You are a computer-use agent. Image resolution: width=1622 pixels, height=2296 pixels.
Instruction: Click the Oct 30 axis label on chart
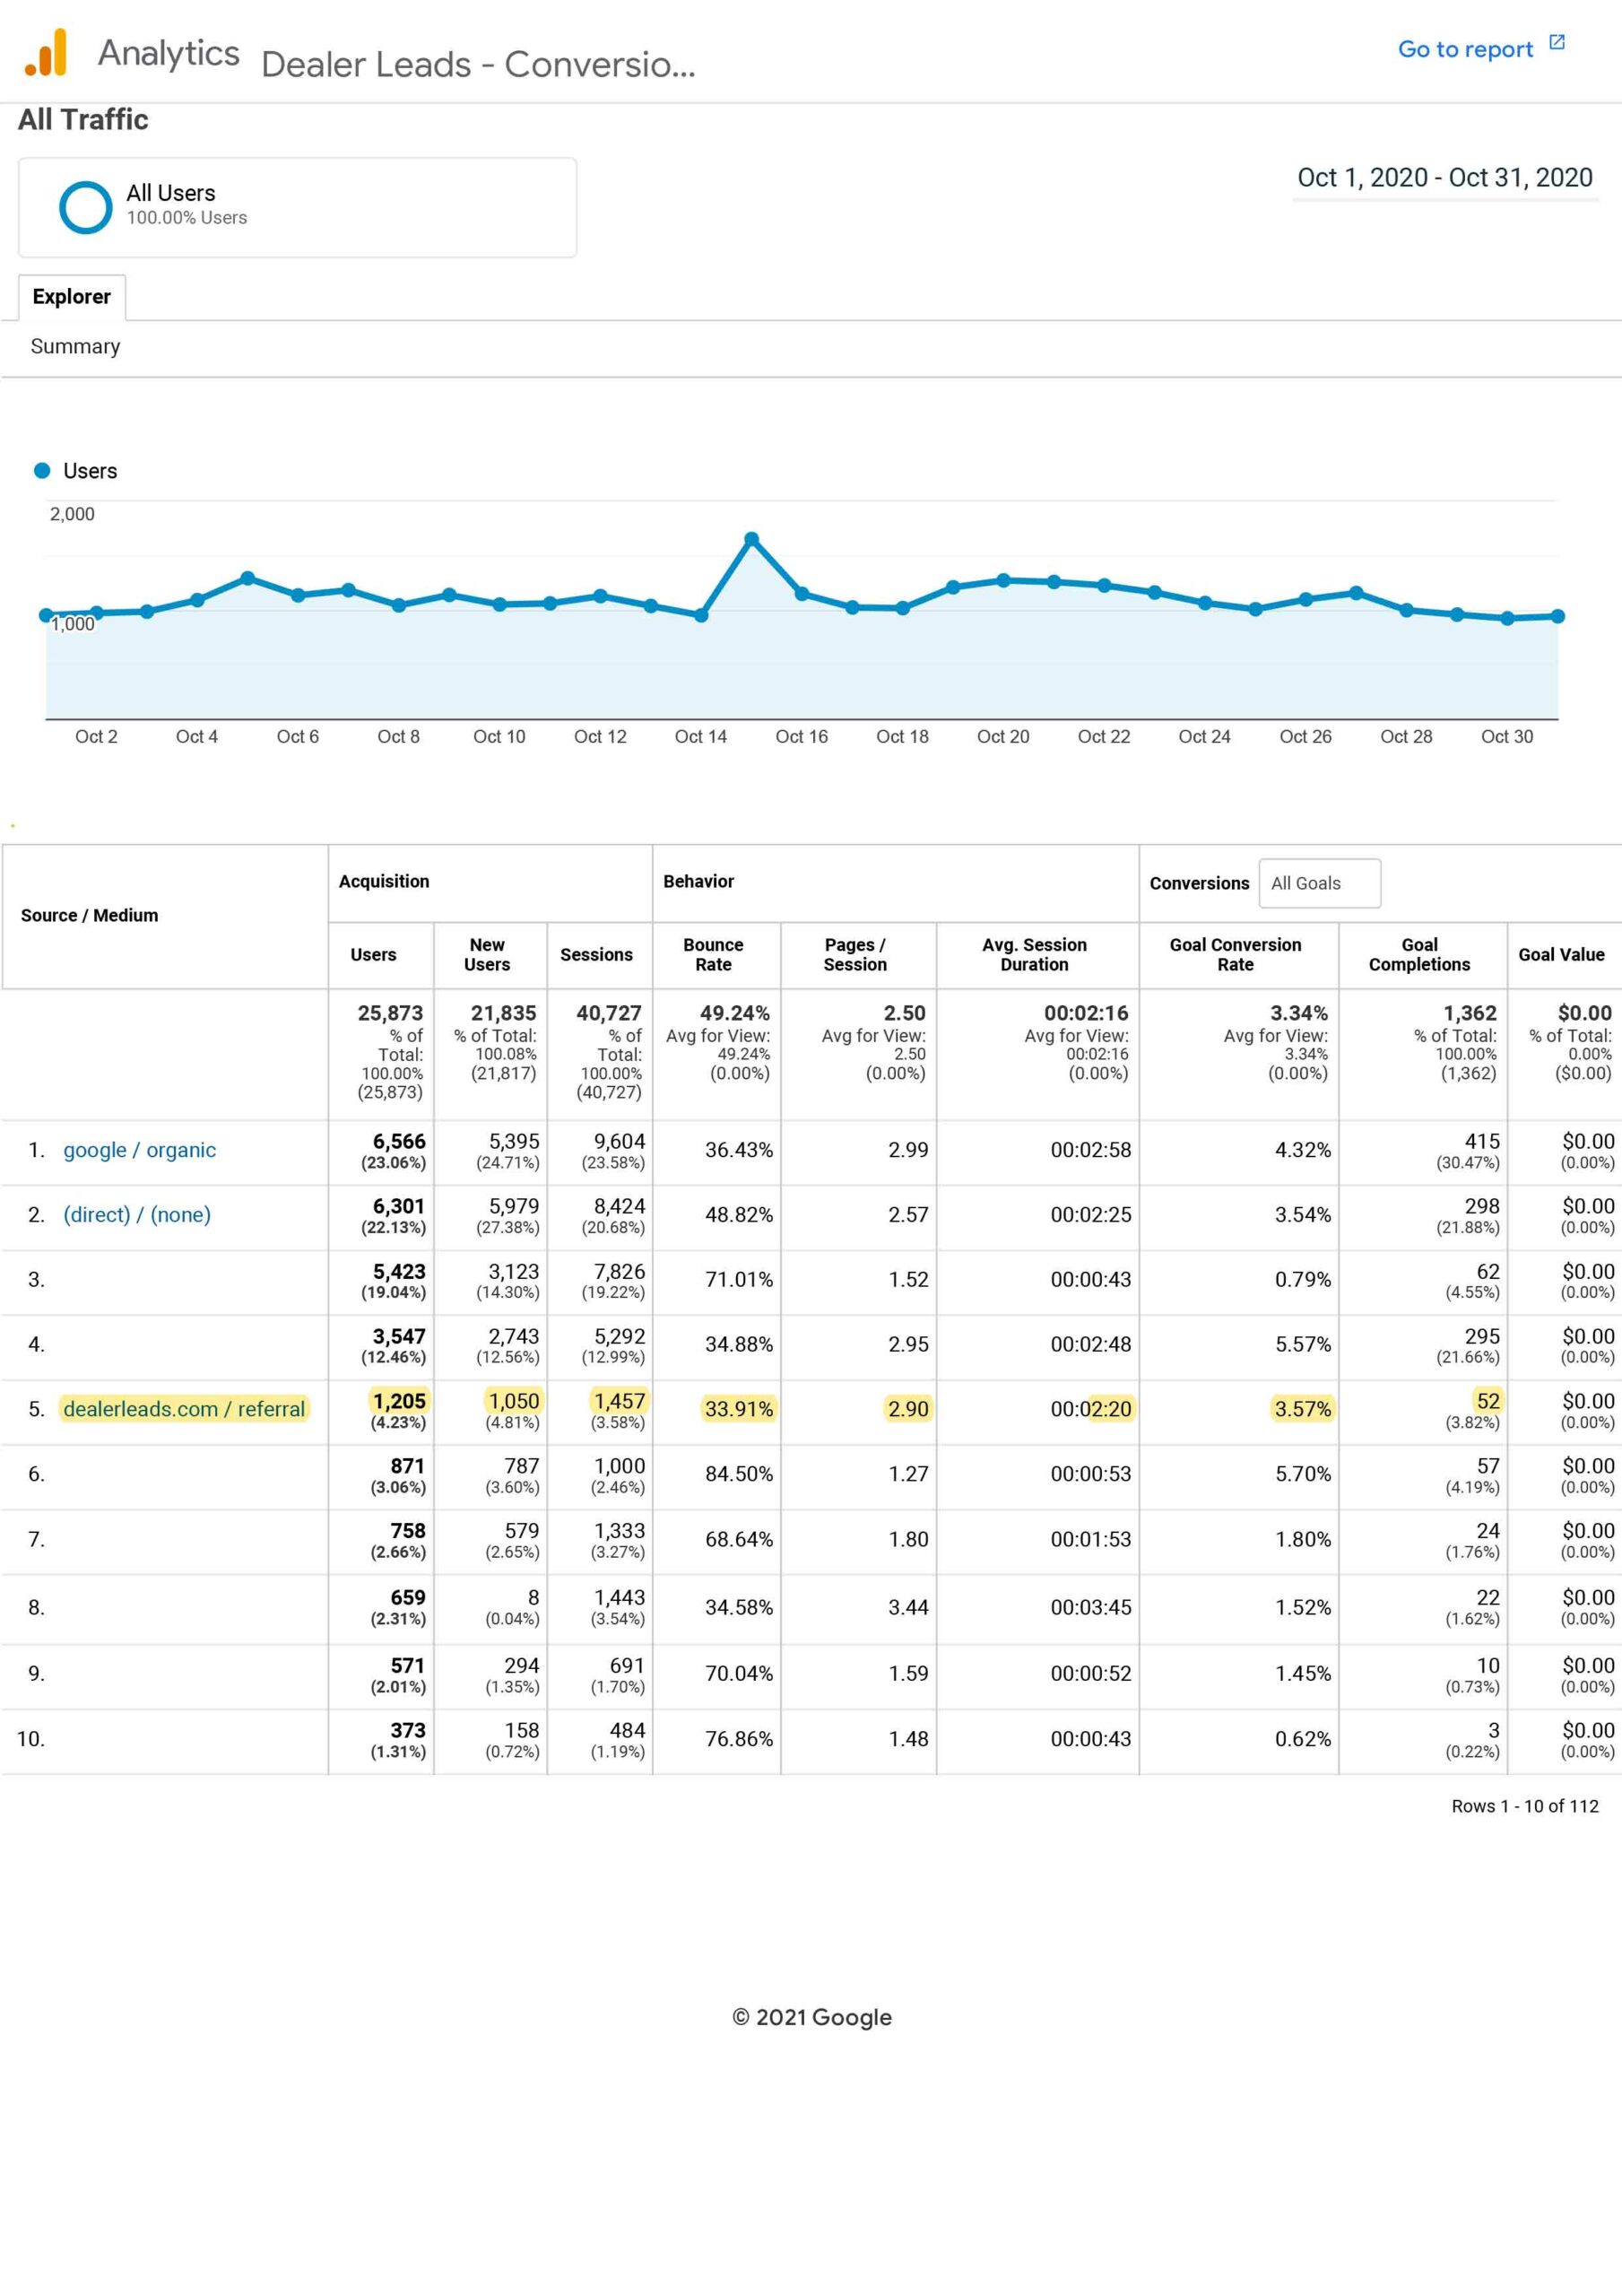[x=1506, y=736]
